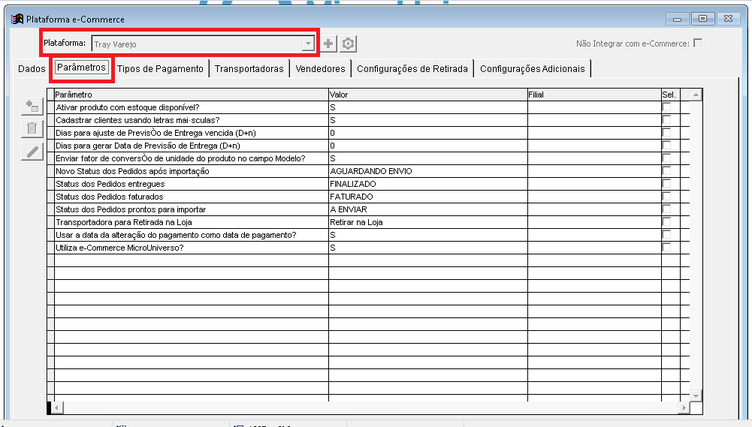Click the Plataforma e-Commerce title bar app icon
This screenshot has height=427, width=752.
[x=17, y=19]
